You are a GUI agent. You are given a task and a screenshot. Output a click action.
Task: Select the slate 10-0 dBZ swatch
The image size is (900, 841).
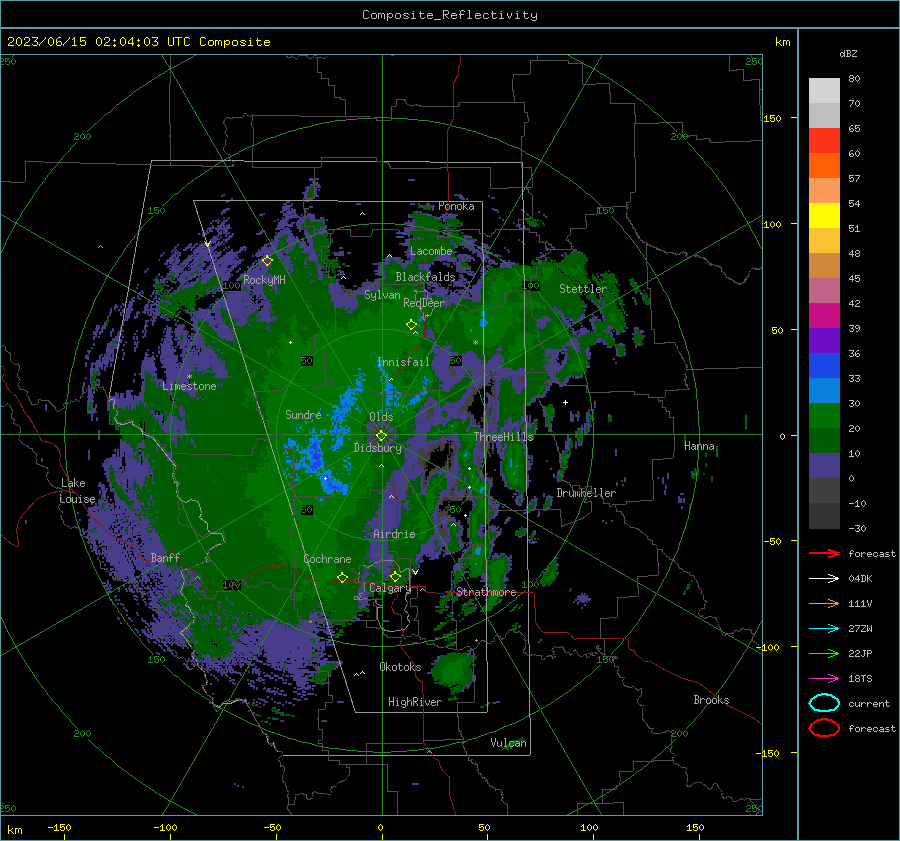coord(824,466)
